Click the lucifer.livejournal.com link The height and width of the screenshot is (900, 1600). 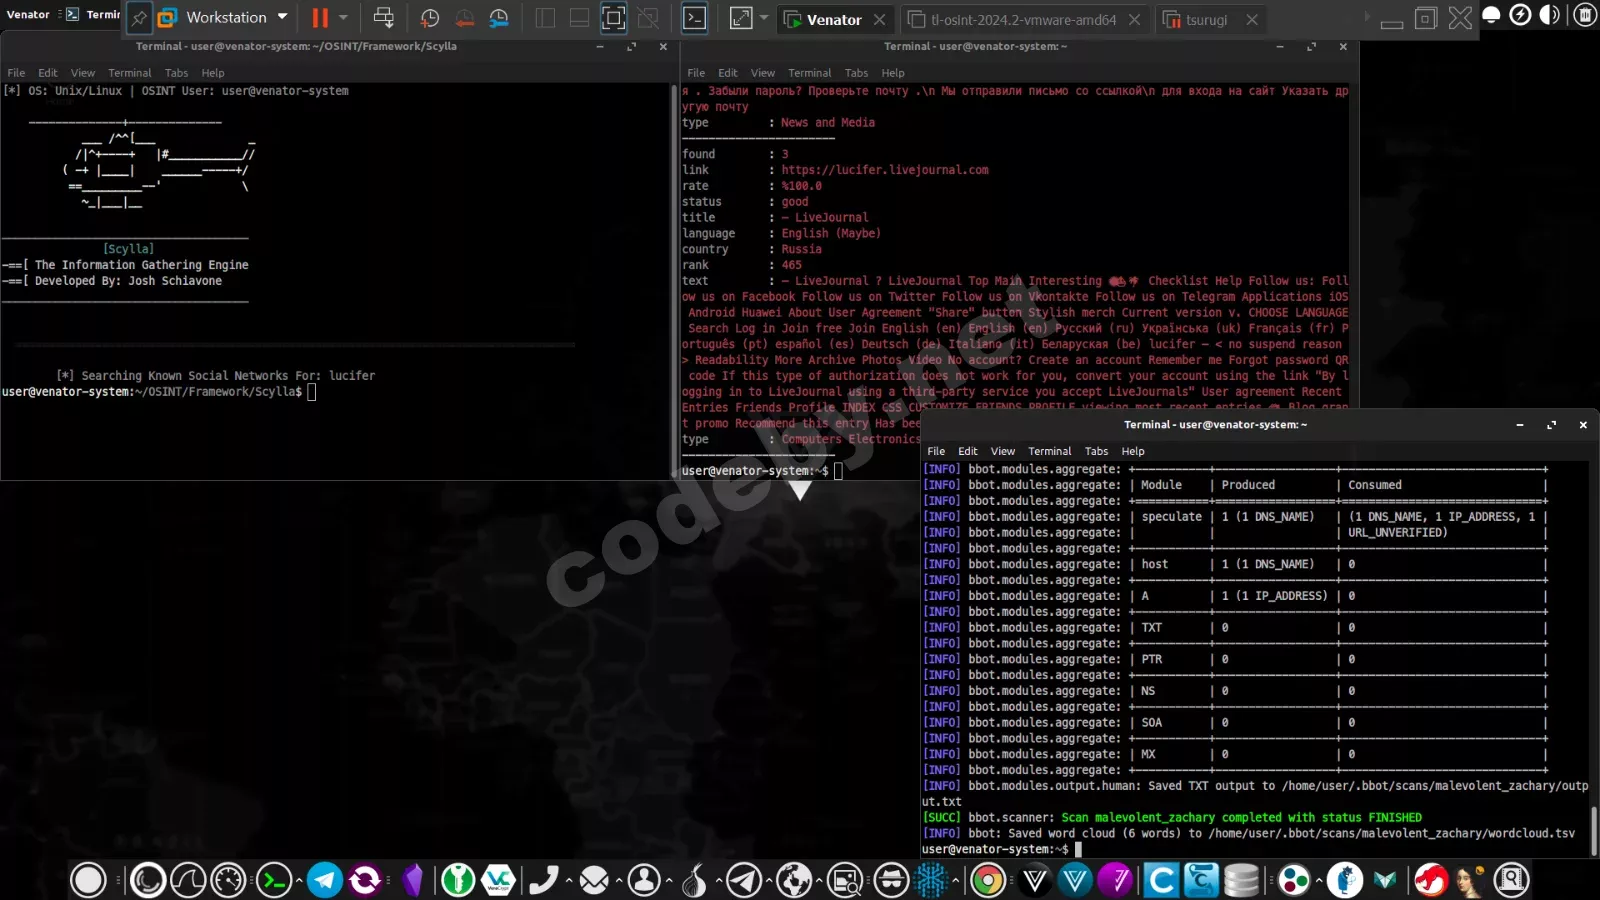[886, 169]
